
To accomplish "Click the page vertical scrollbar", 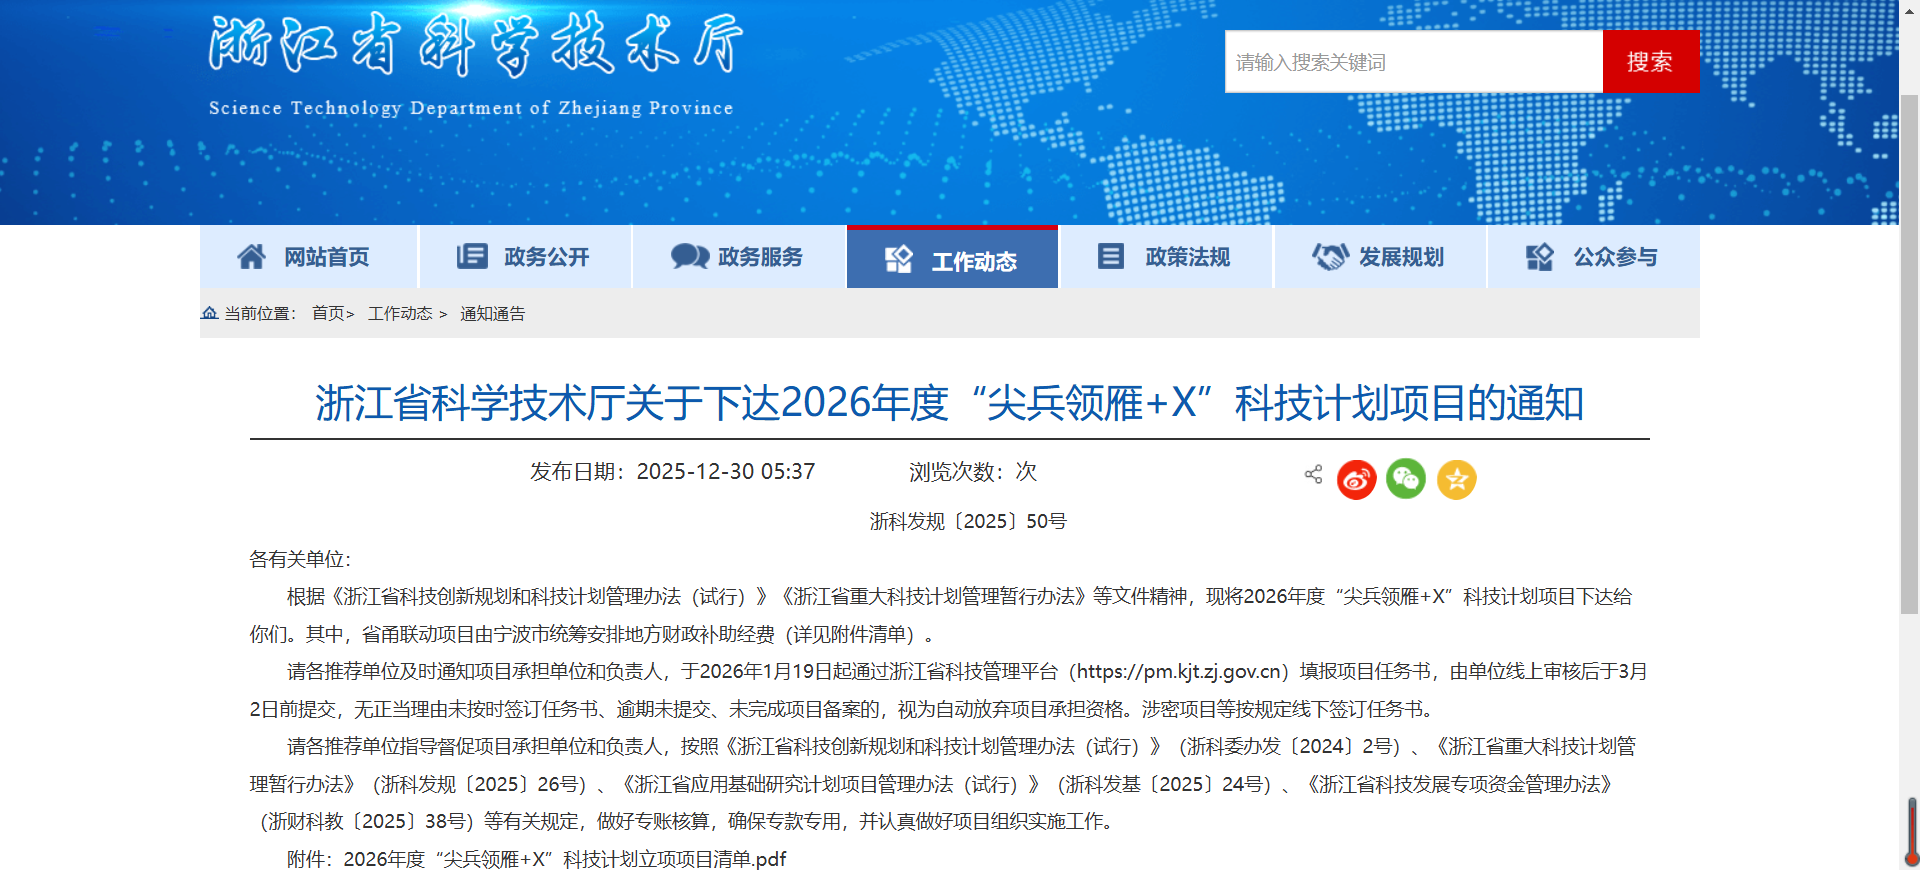I will 1909,400.
